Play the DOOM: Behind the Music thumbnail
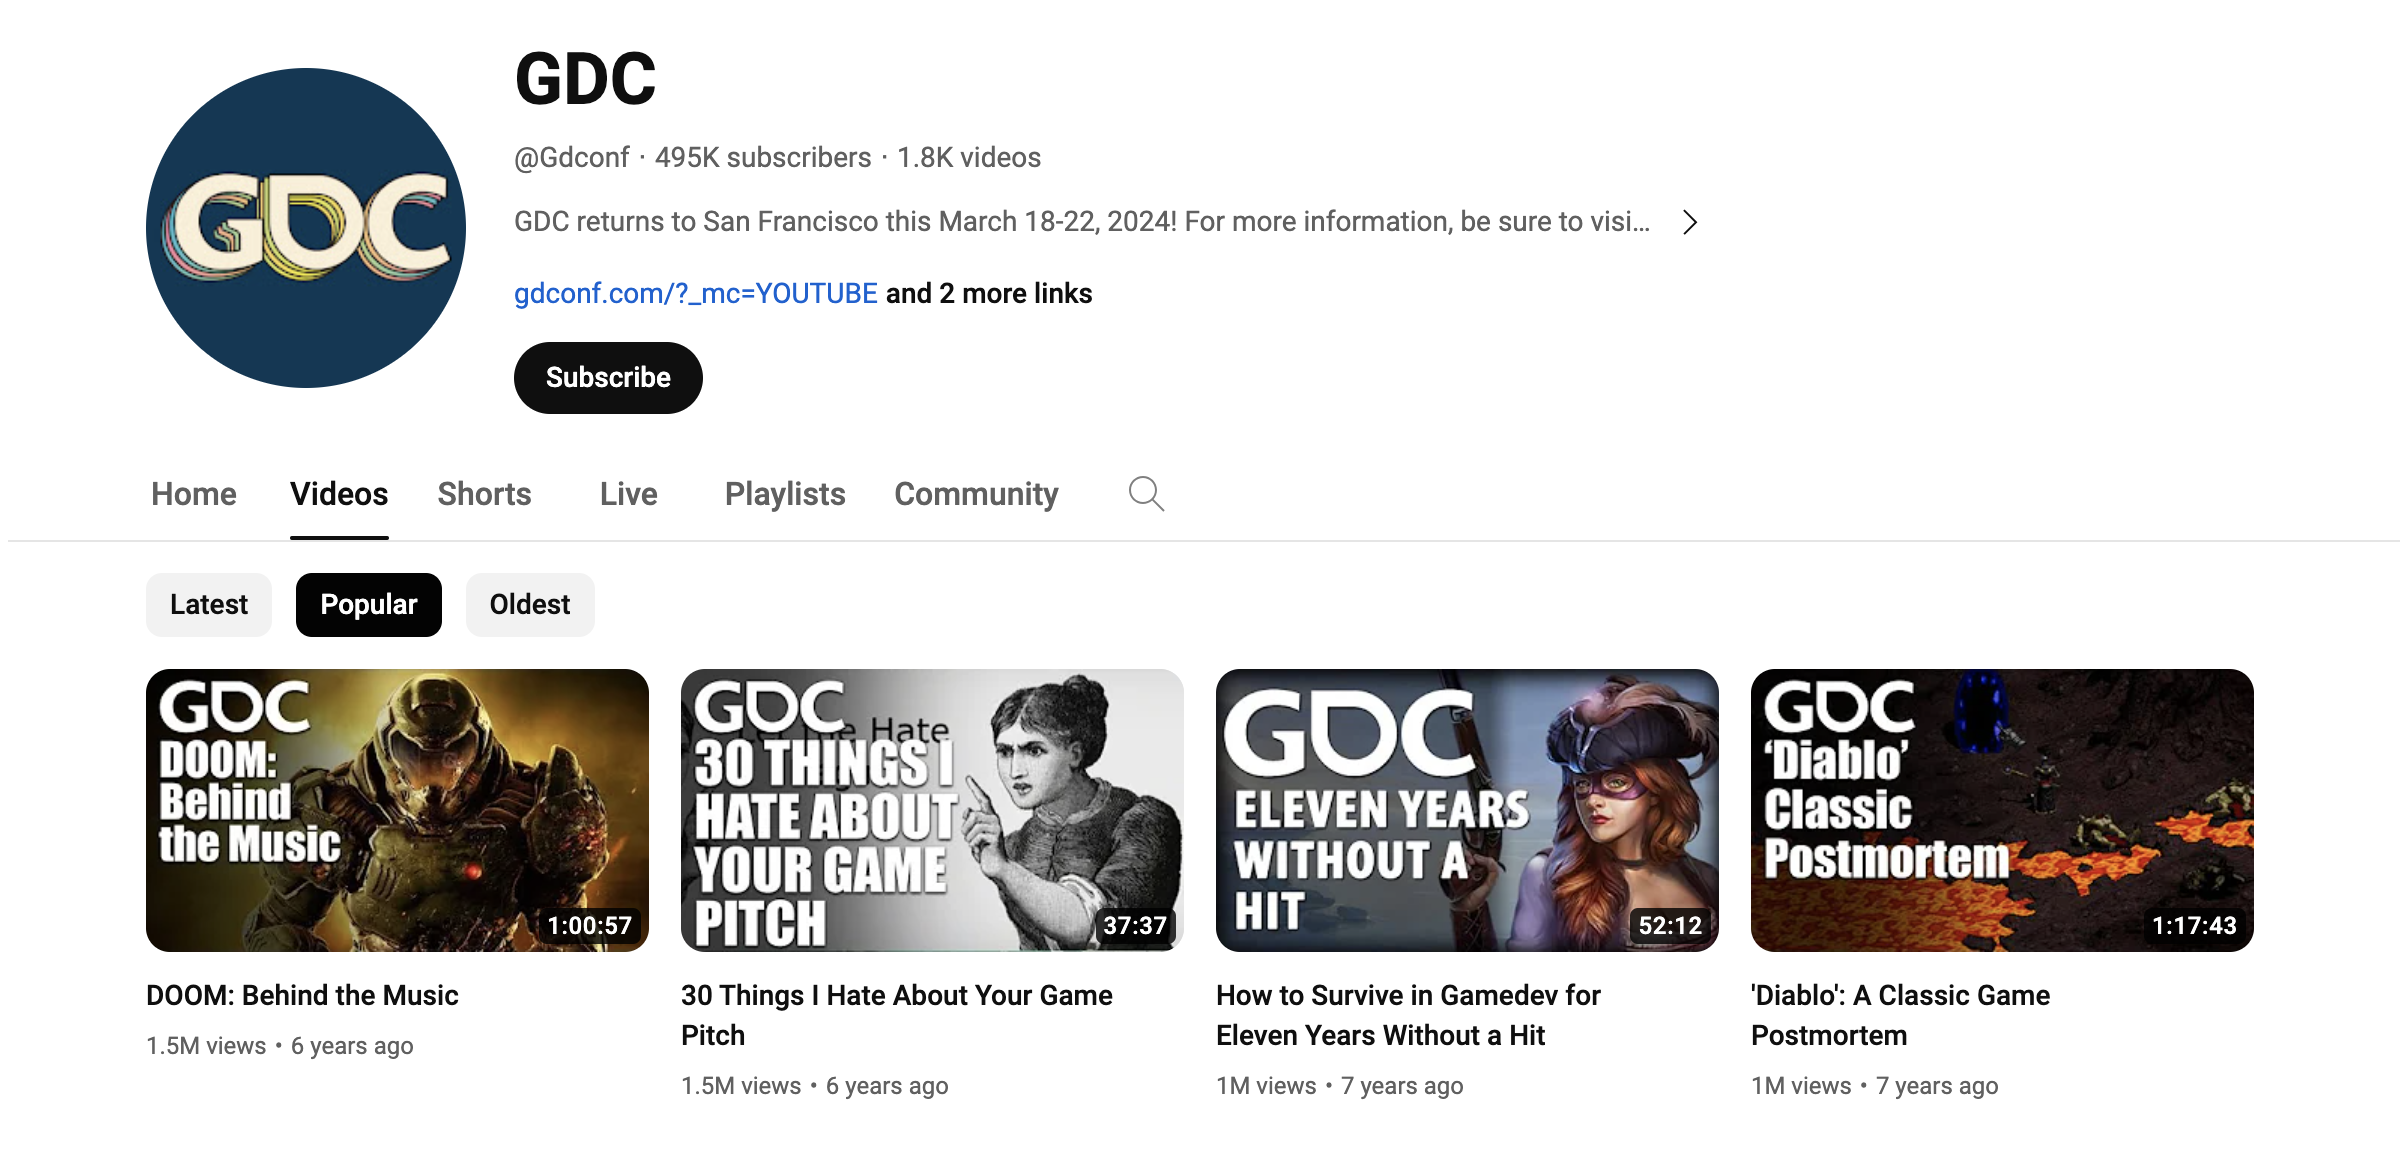This screenshot has height=1168, width=2400. click(397, 810)
